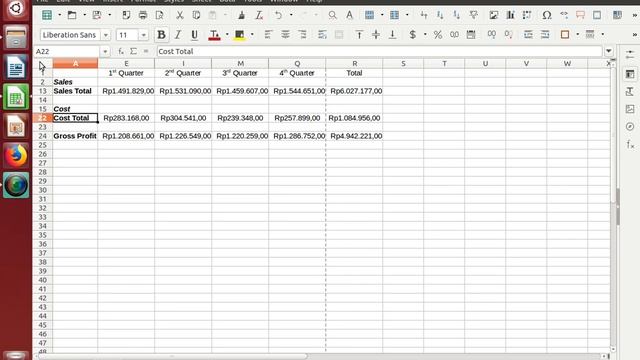This screenshot has width=640, height=360.
Task: Toggle Italic formatting
Action: point(178,35)
